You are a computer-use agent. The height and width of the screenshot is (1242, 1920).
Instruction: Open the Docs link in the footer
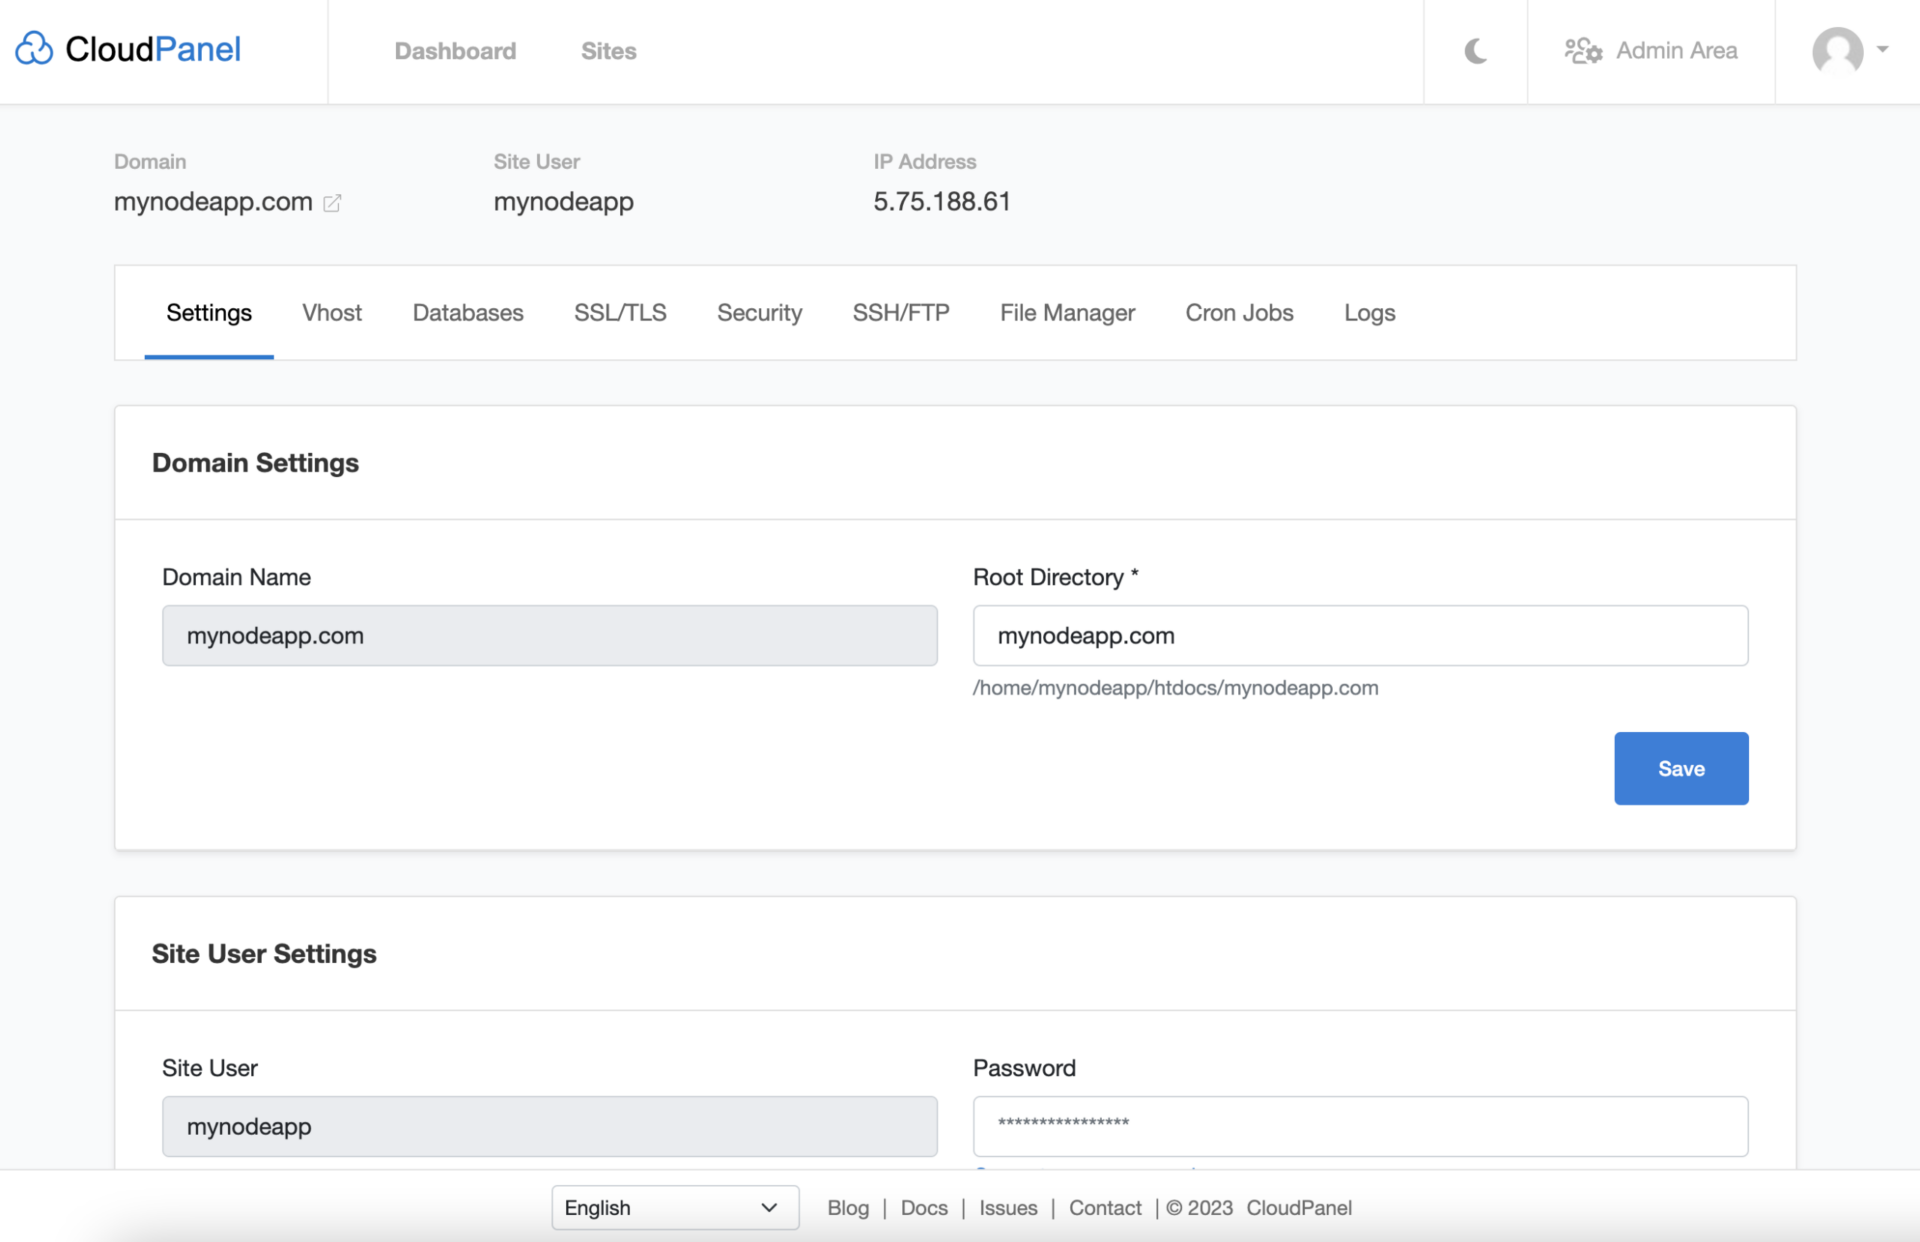[923, 1207]
